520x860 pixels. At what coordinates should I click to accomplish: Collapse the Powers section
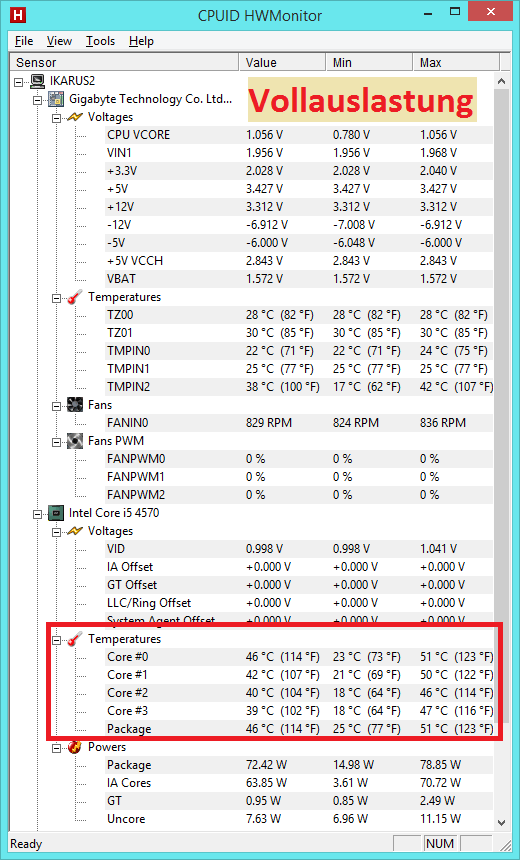(x=56, y=748)
